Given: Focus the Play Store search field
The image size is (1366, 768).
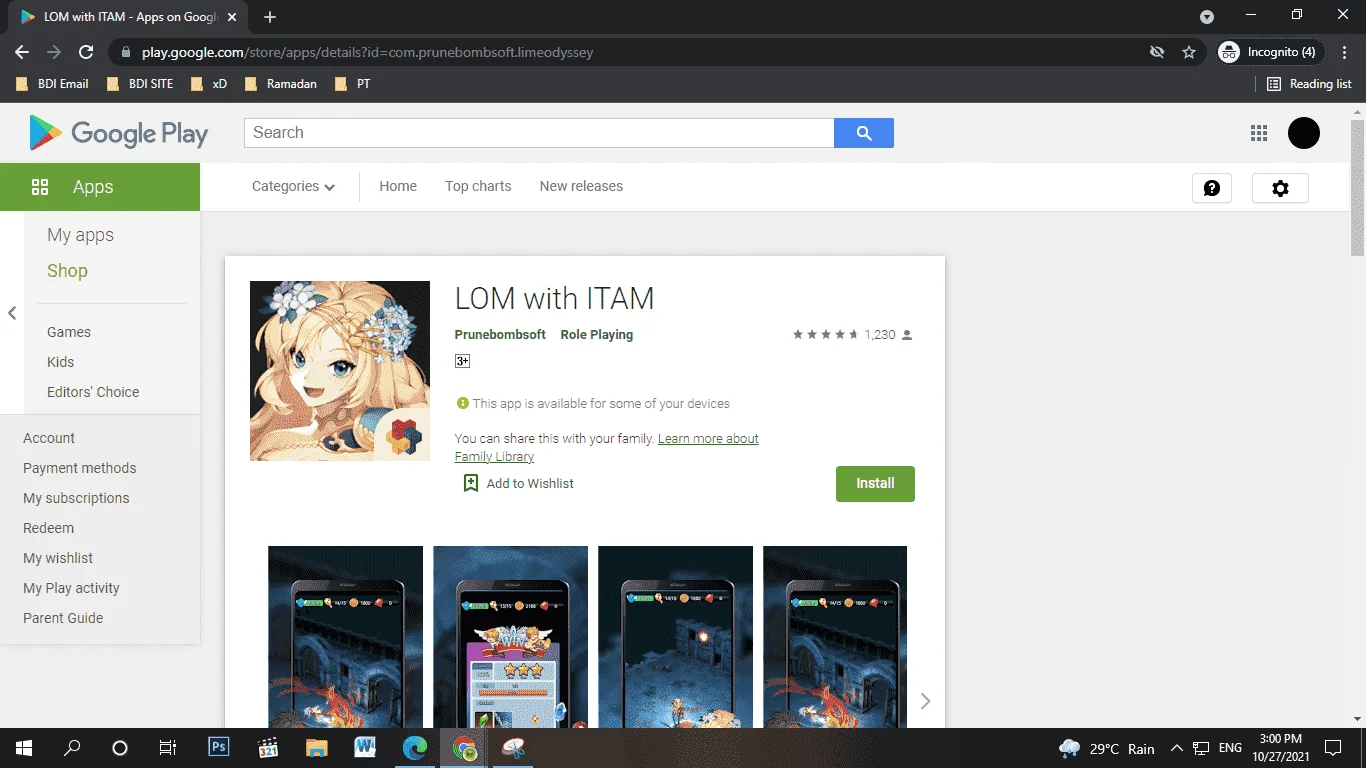Looking at the screenshot, I should [539, 133].
